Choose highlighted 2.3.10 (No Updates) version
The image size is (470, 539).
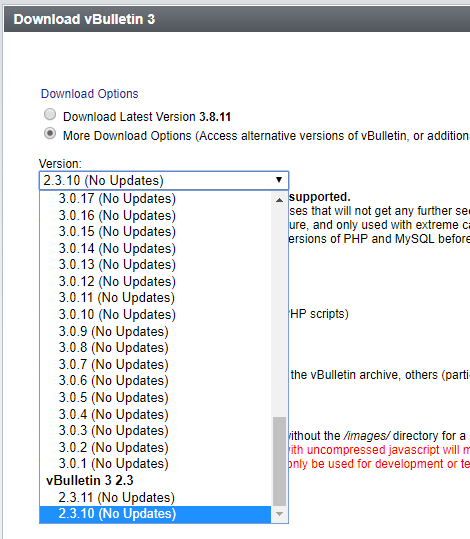pos(155,514)
